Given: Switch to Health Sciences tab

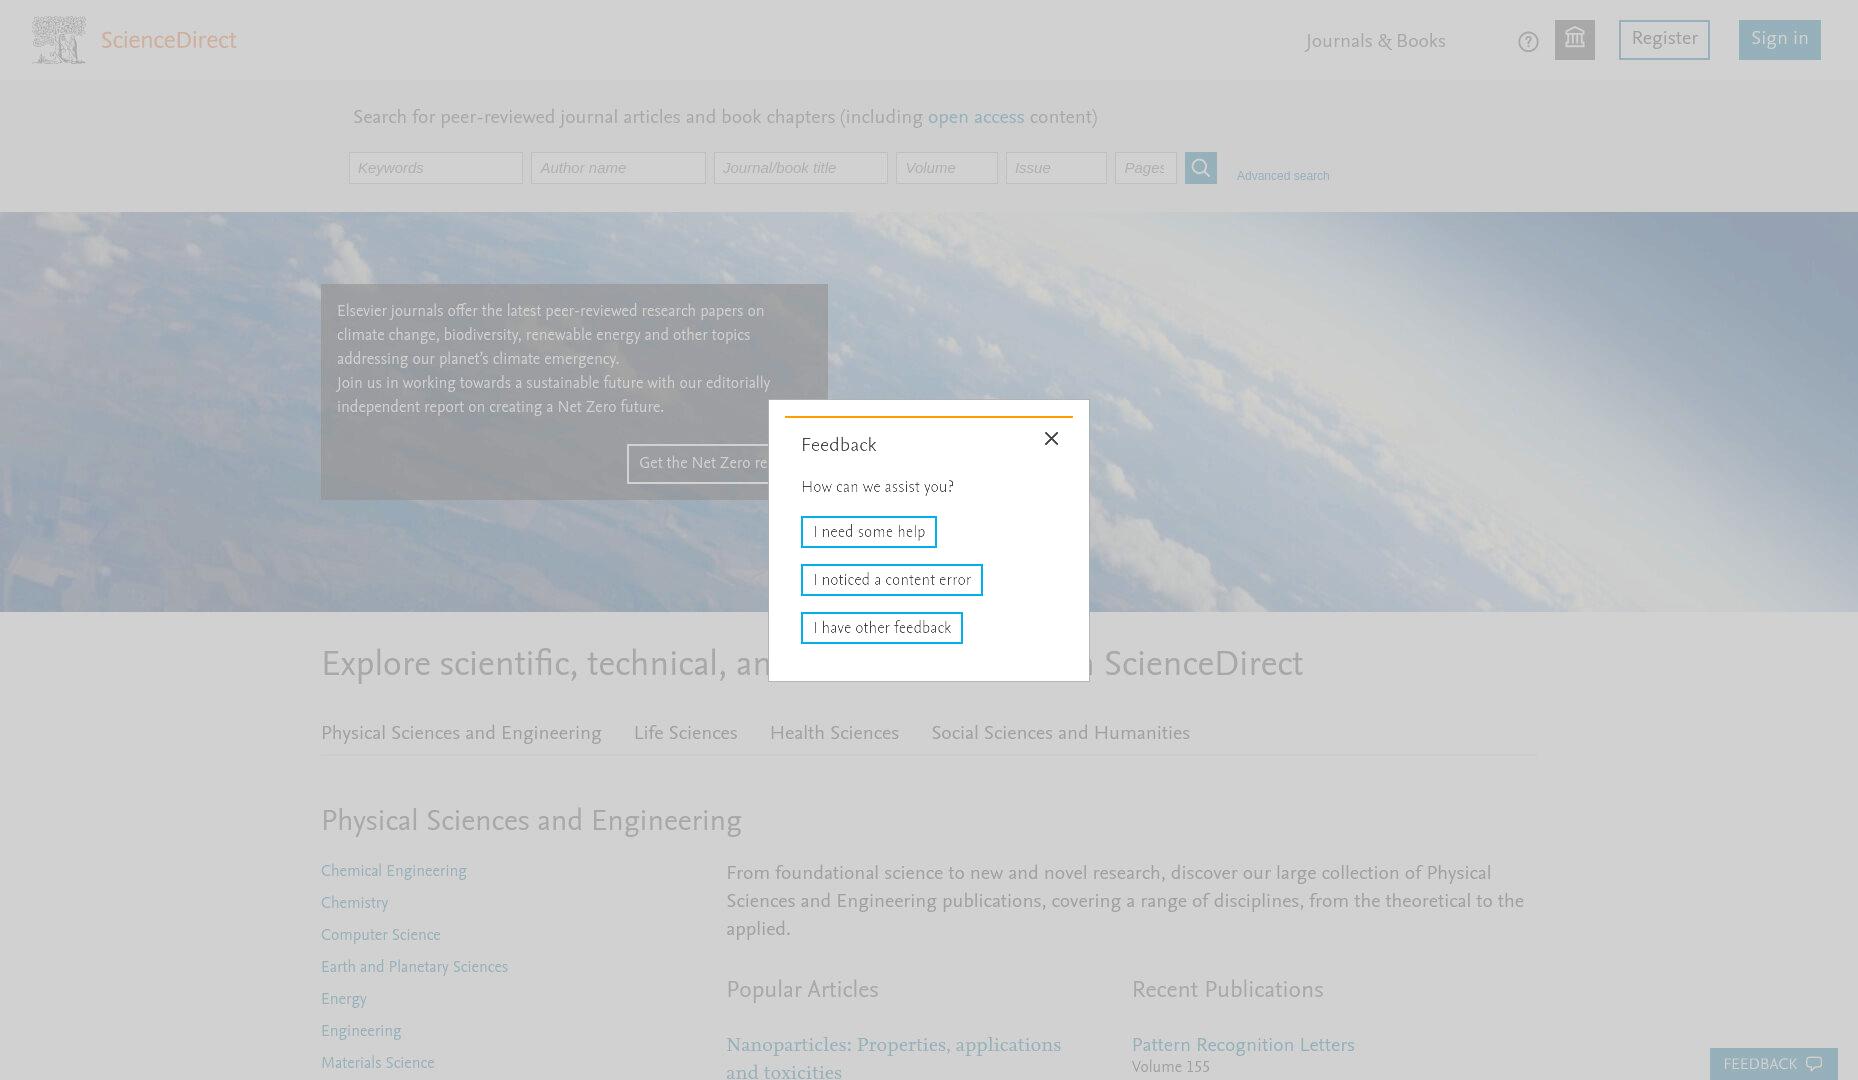Looking at the screenshot, I should click(834, 734).
